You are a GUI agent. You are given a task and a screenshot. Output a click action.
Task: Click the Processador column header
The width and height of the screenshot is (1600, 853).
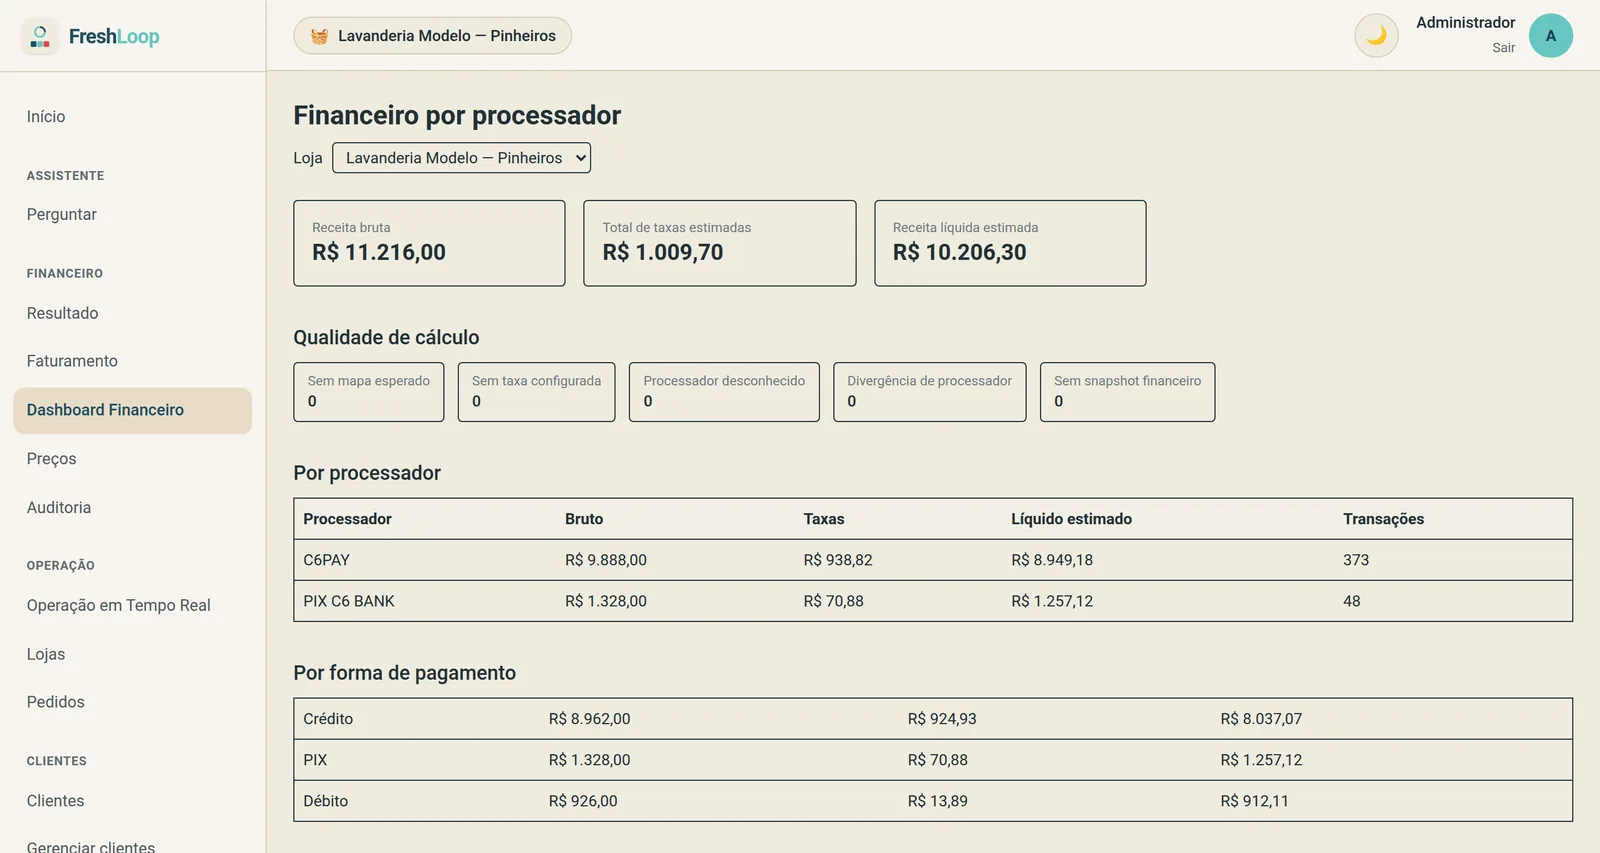tap(348, 519)
